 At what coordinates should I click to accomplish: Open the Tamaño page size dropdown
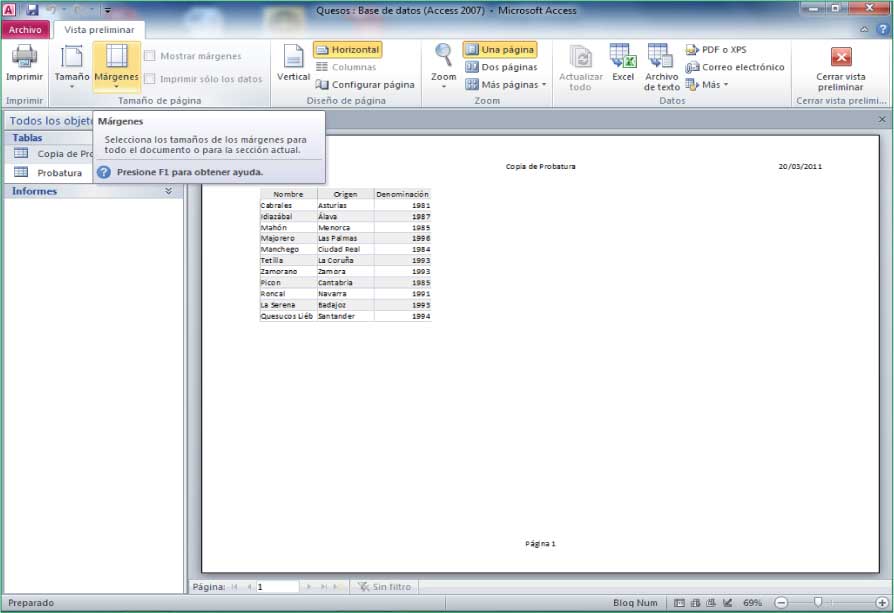72,66
